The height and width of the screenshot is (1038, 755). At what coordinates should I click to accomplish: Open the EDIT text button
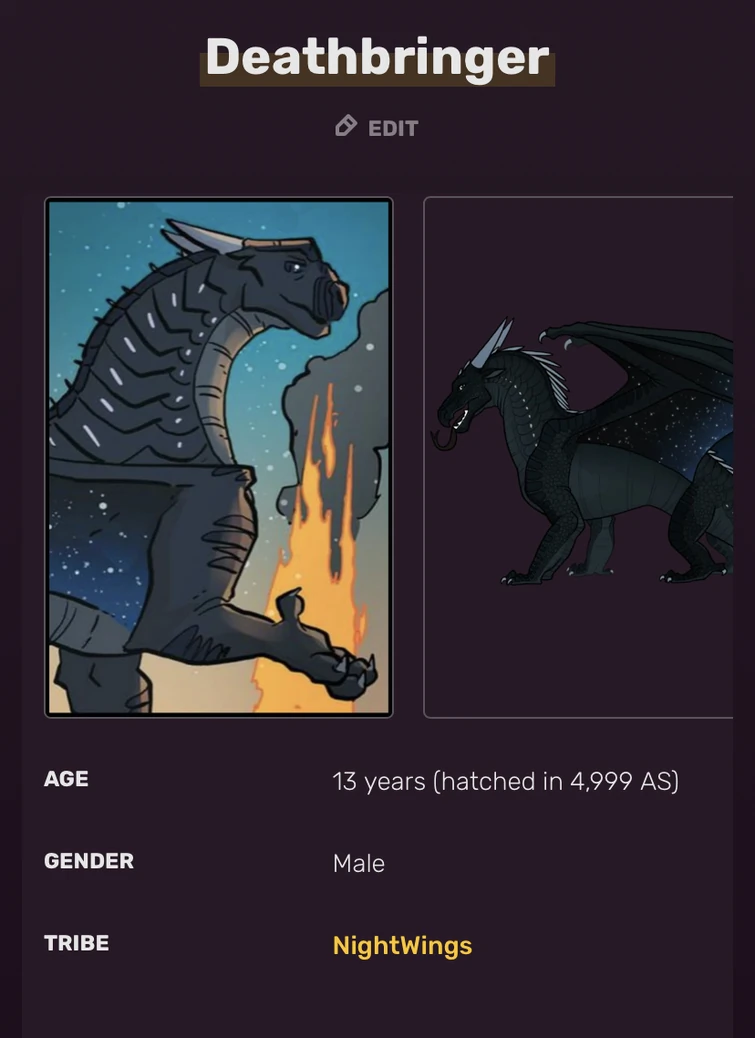point(393,128)
